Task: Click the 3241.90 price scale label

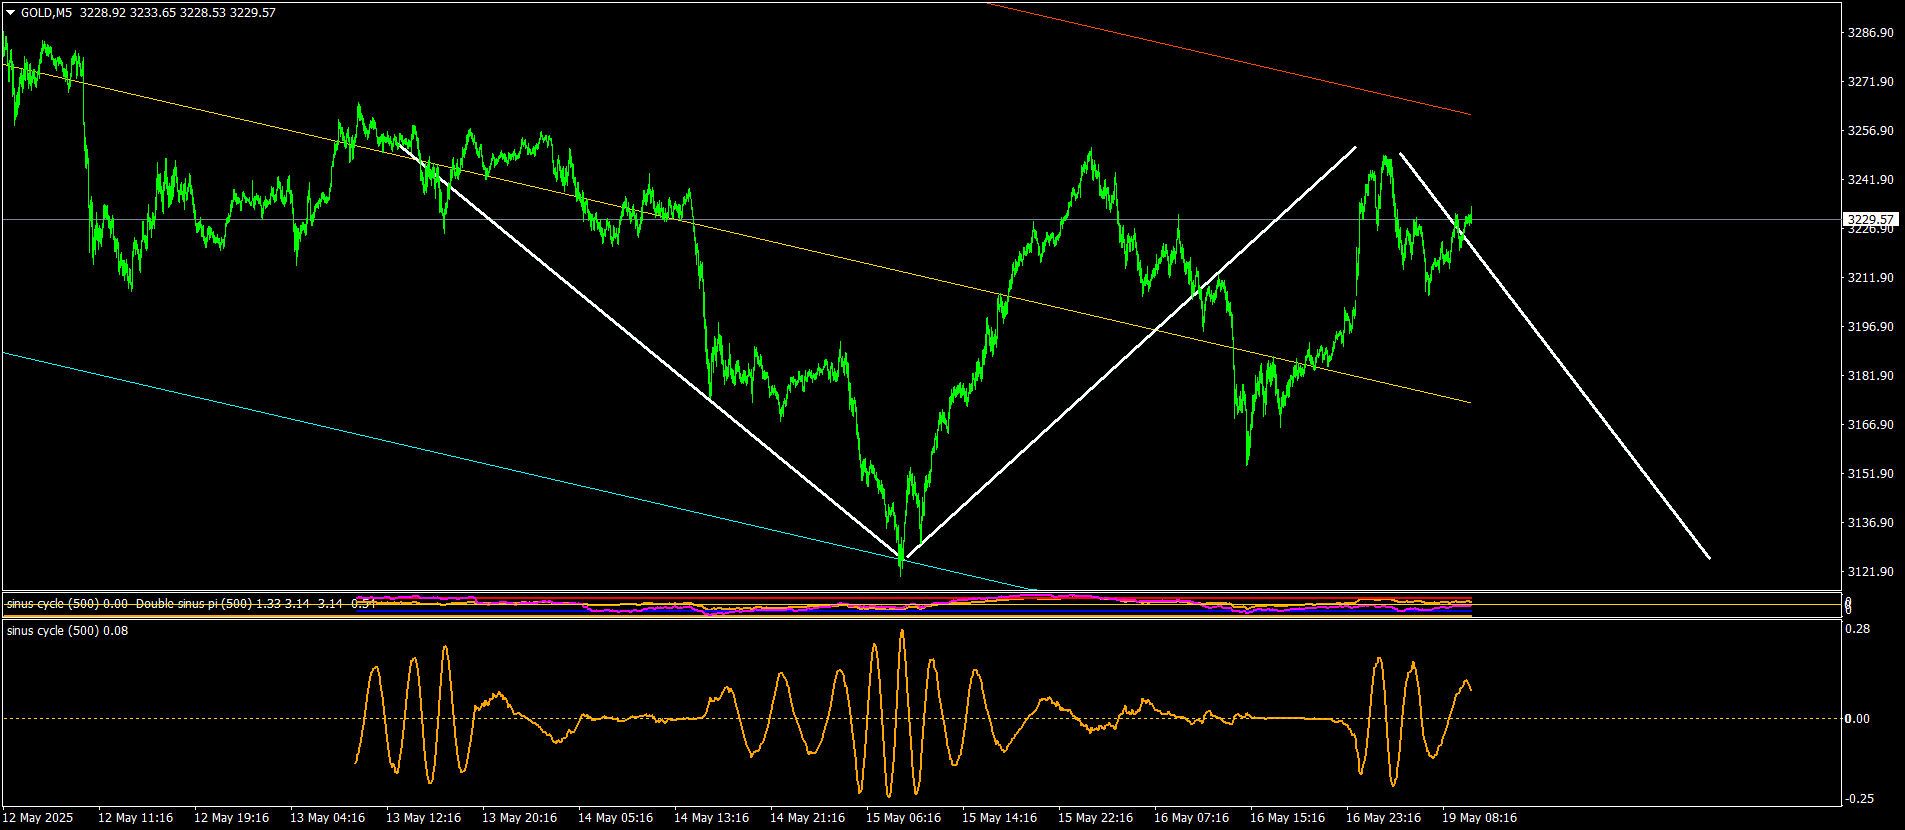Action: (x=1870, y=180)
